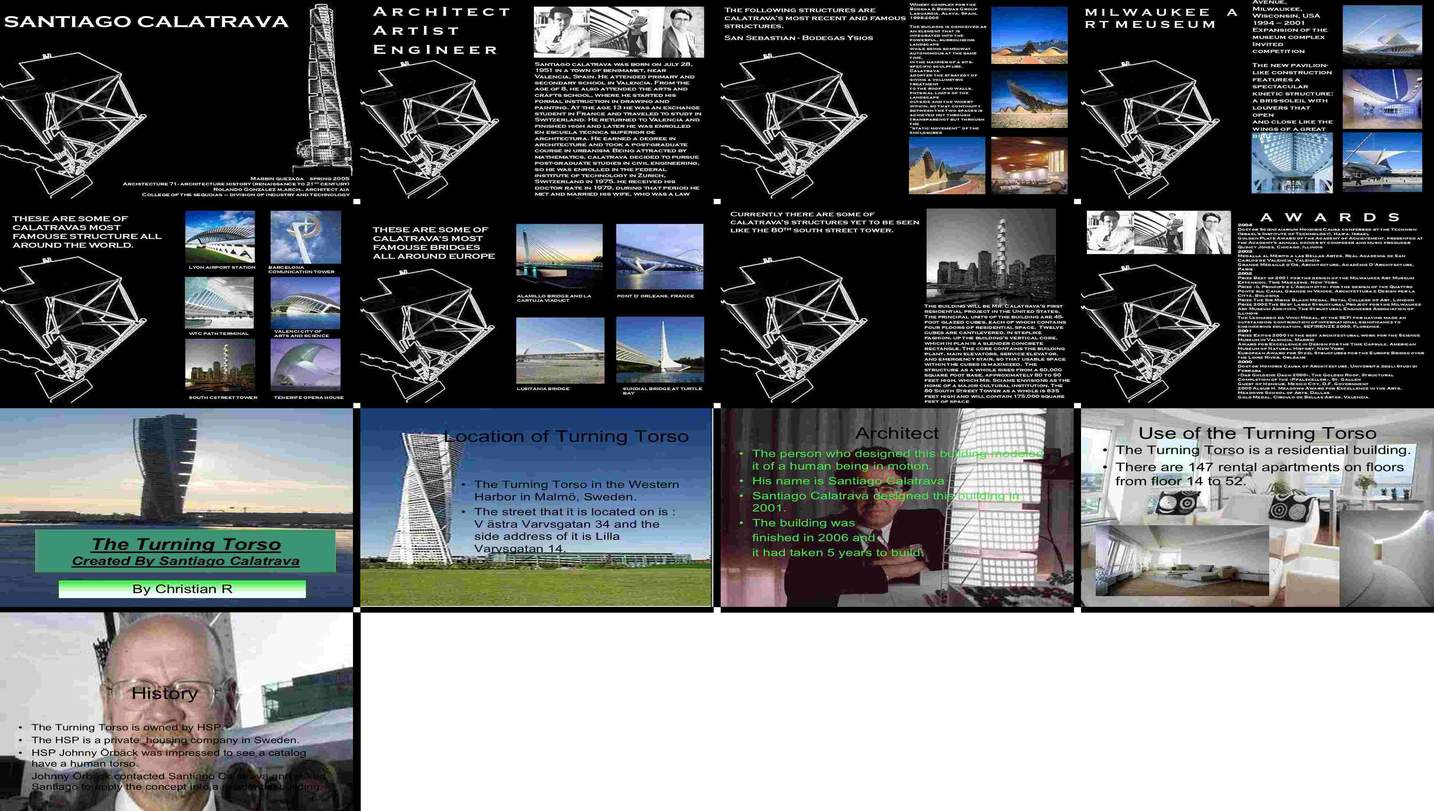Viewport: 1434px width, 811px height.
Task: Select the Architect Artist Engineer biography slide
Action: pyautogui.click(x=537, y=100)
